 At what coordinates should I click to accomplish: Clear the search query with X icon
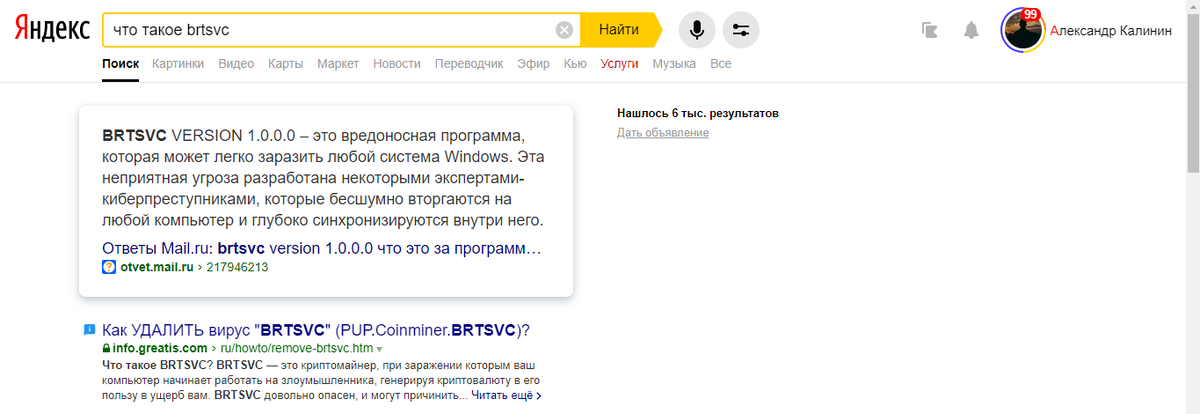[x=565, y=30]
